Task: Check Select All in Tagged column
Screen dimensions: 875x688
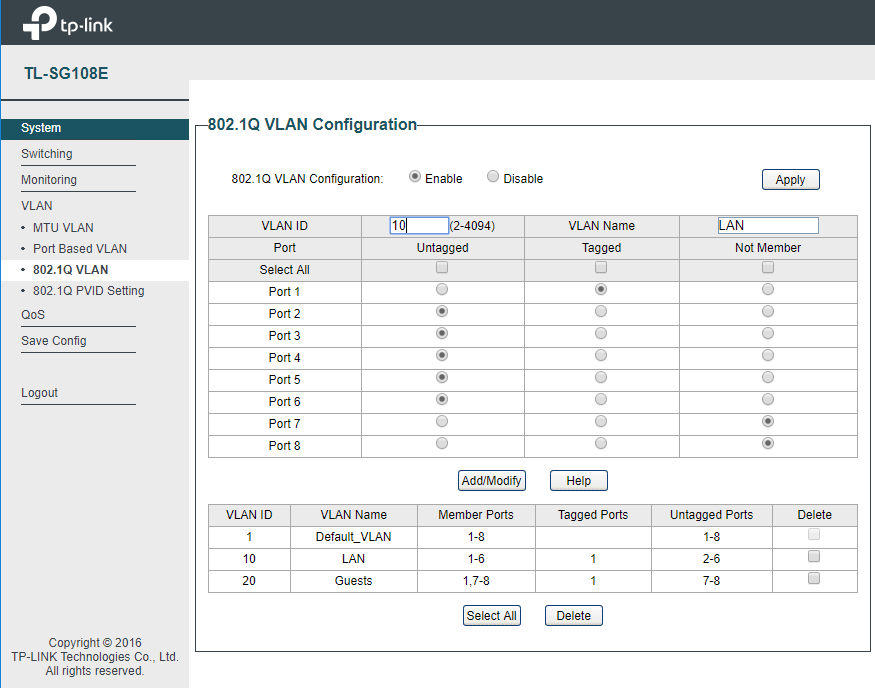Action: 601,268
